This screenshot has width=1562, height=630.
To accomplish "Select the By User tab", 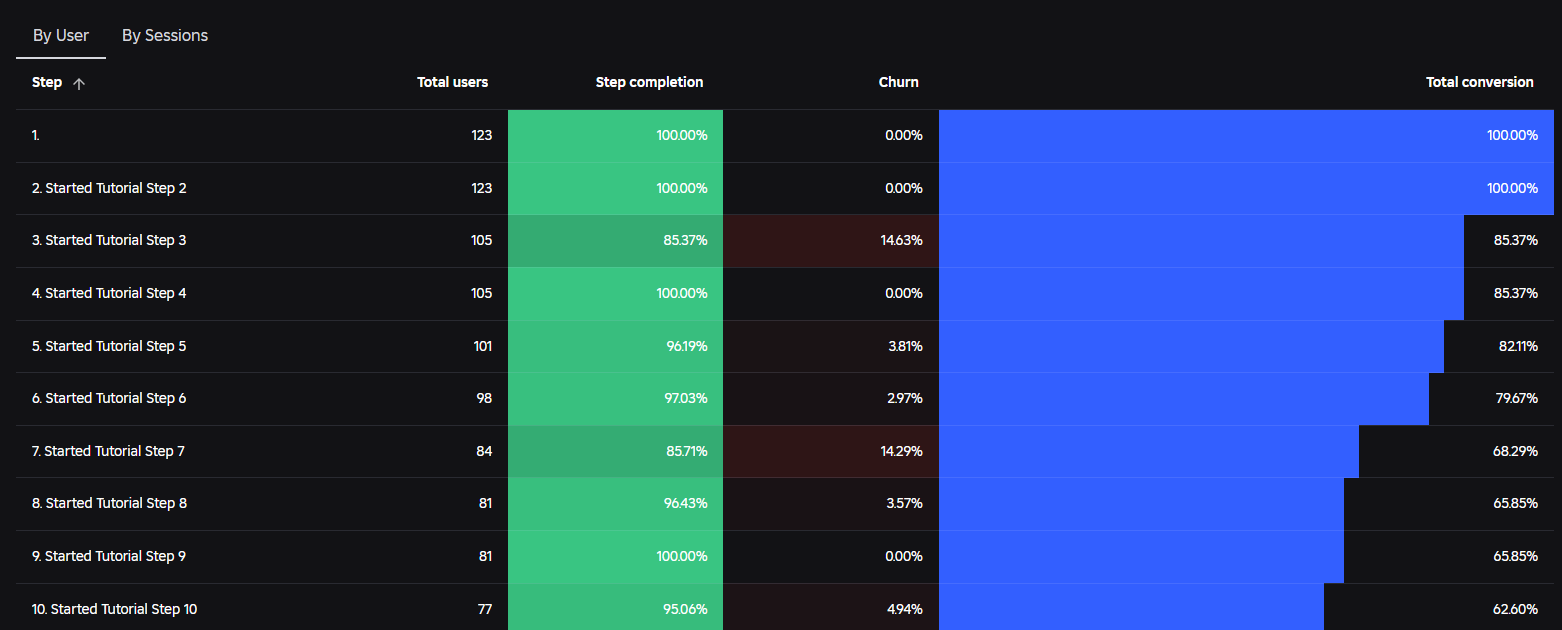I will [x=61, y=35].
